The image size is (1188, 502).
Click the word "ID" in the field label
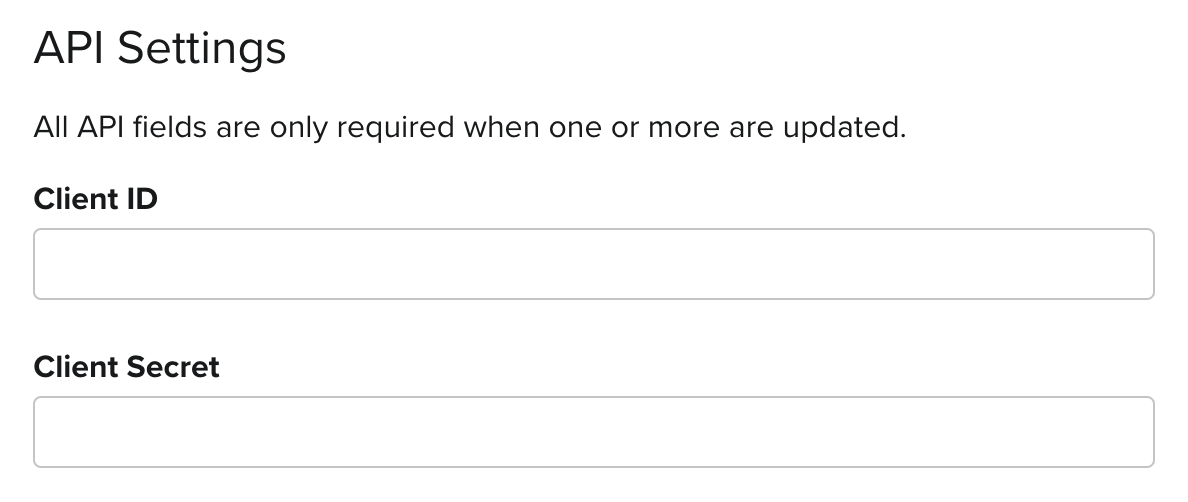[x=142, y=199]
